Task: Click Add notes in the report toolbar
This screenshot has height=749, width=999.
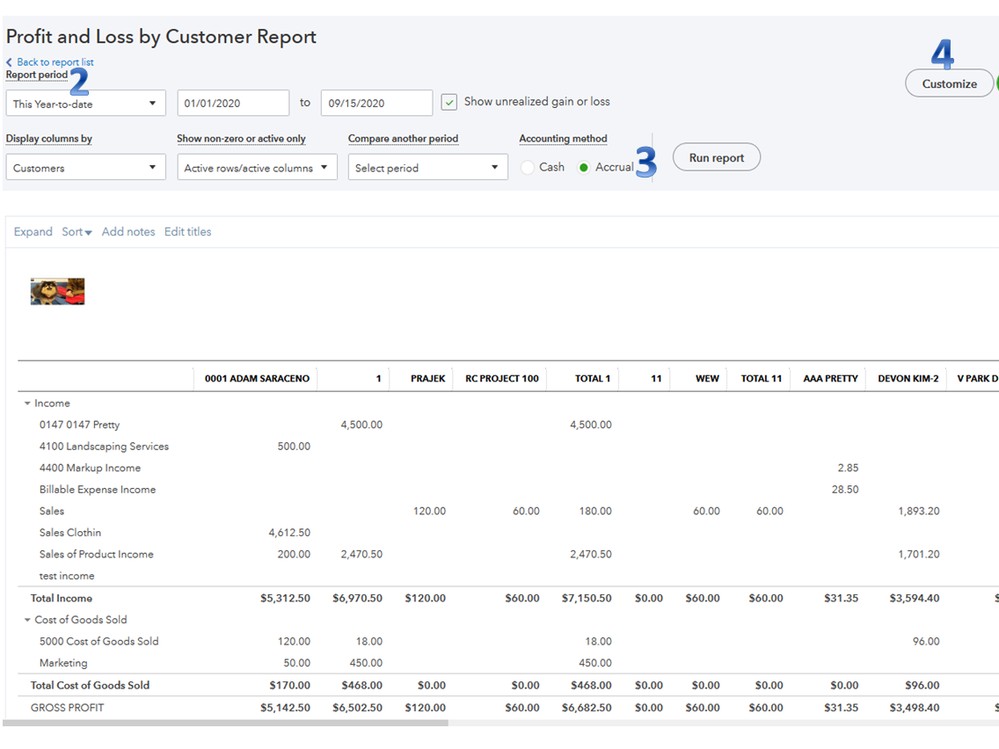Action: 128,232
